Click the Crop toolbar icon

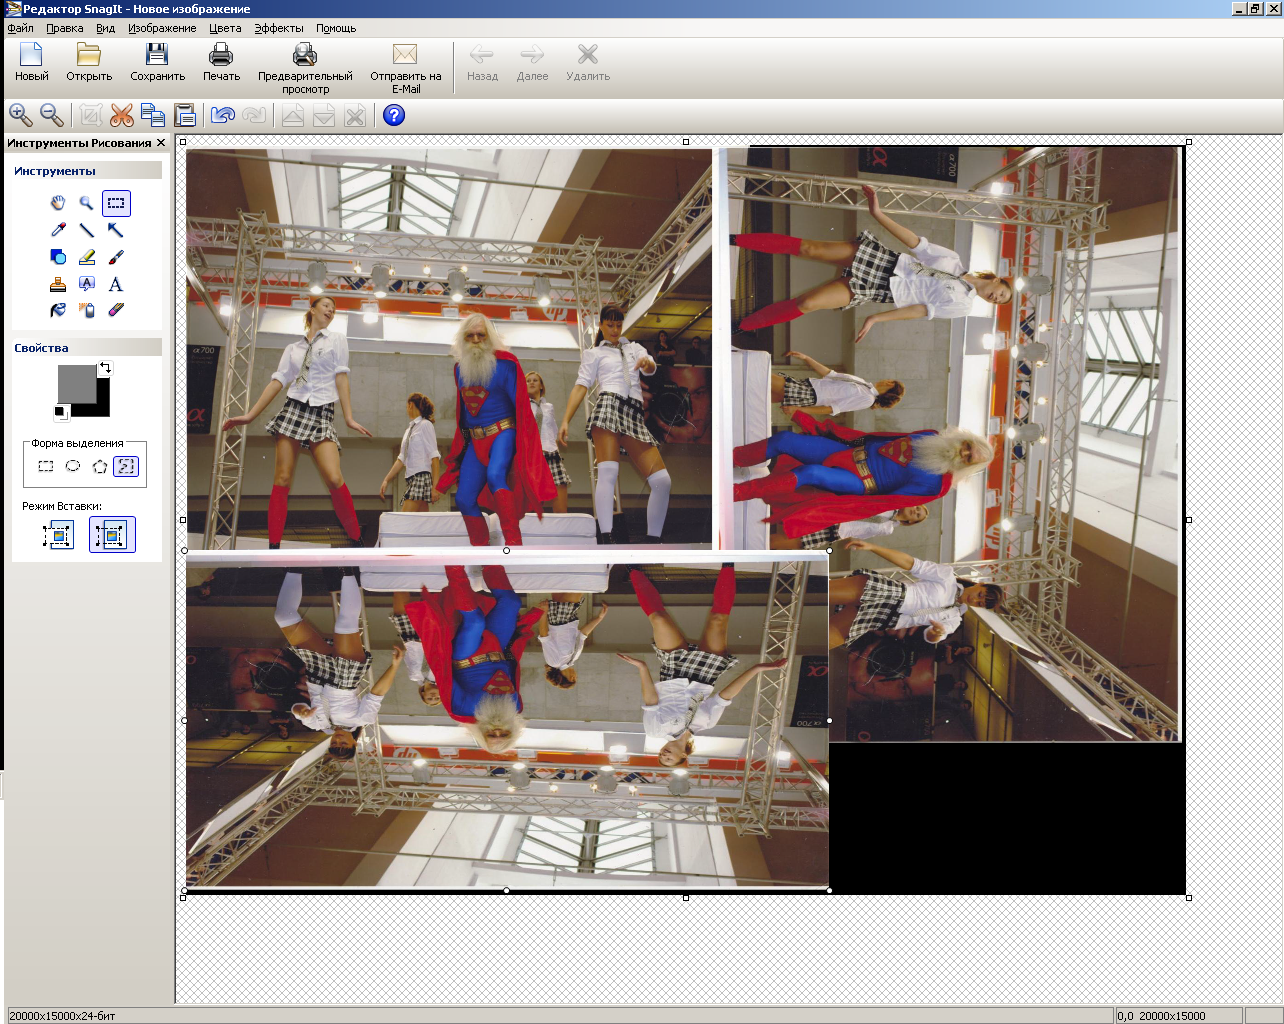click(91, 116)
